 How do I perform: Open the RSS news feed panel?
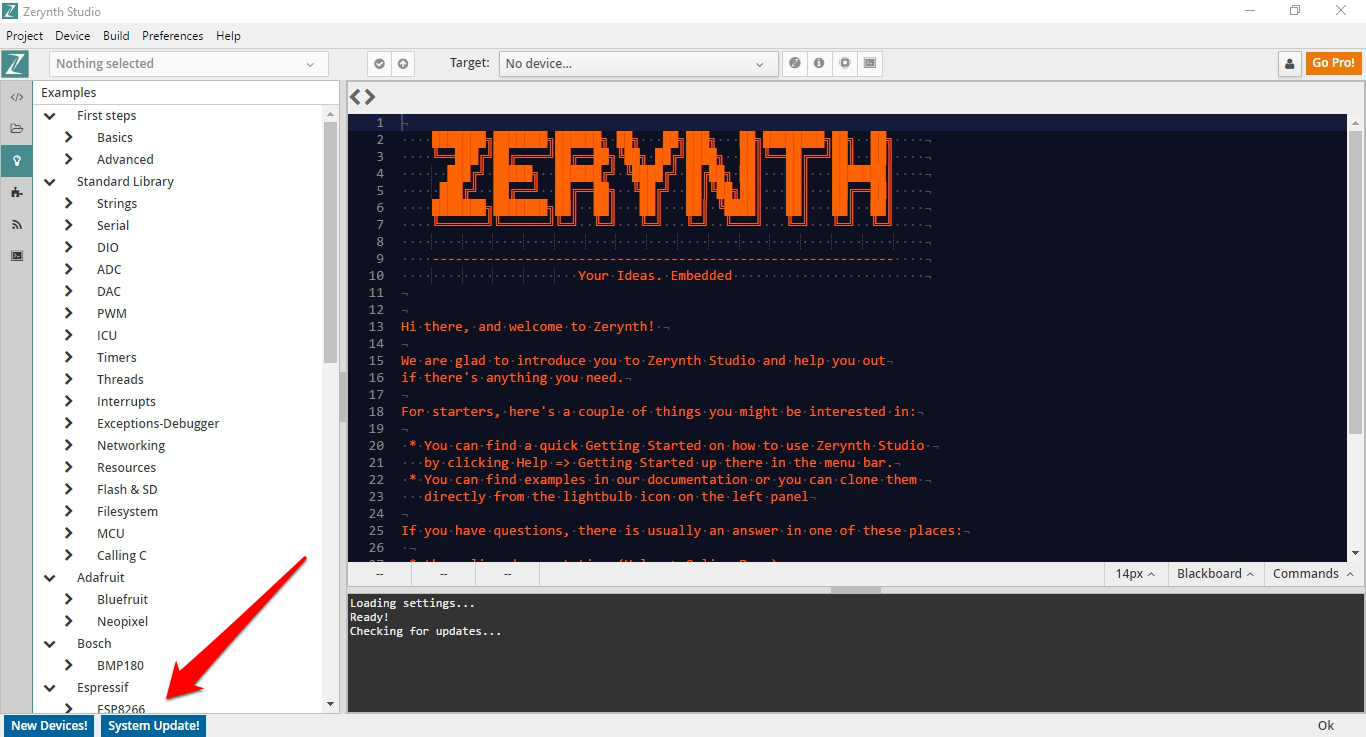pos(16,224)
